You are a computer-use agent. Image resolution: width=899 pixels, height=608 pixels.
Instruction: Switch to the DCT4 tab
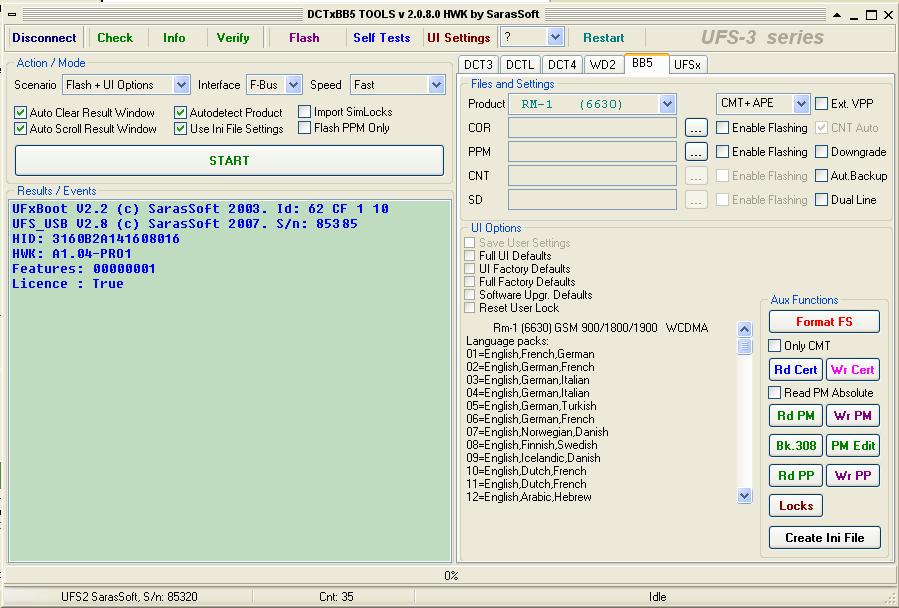pos(562,65)
